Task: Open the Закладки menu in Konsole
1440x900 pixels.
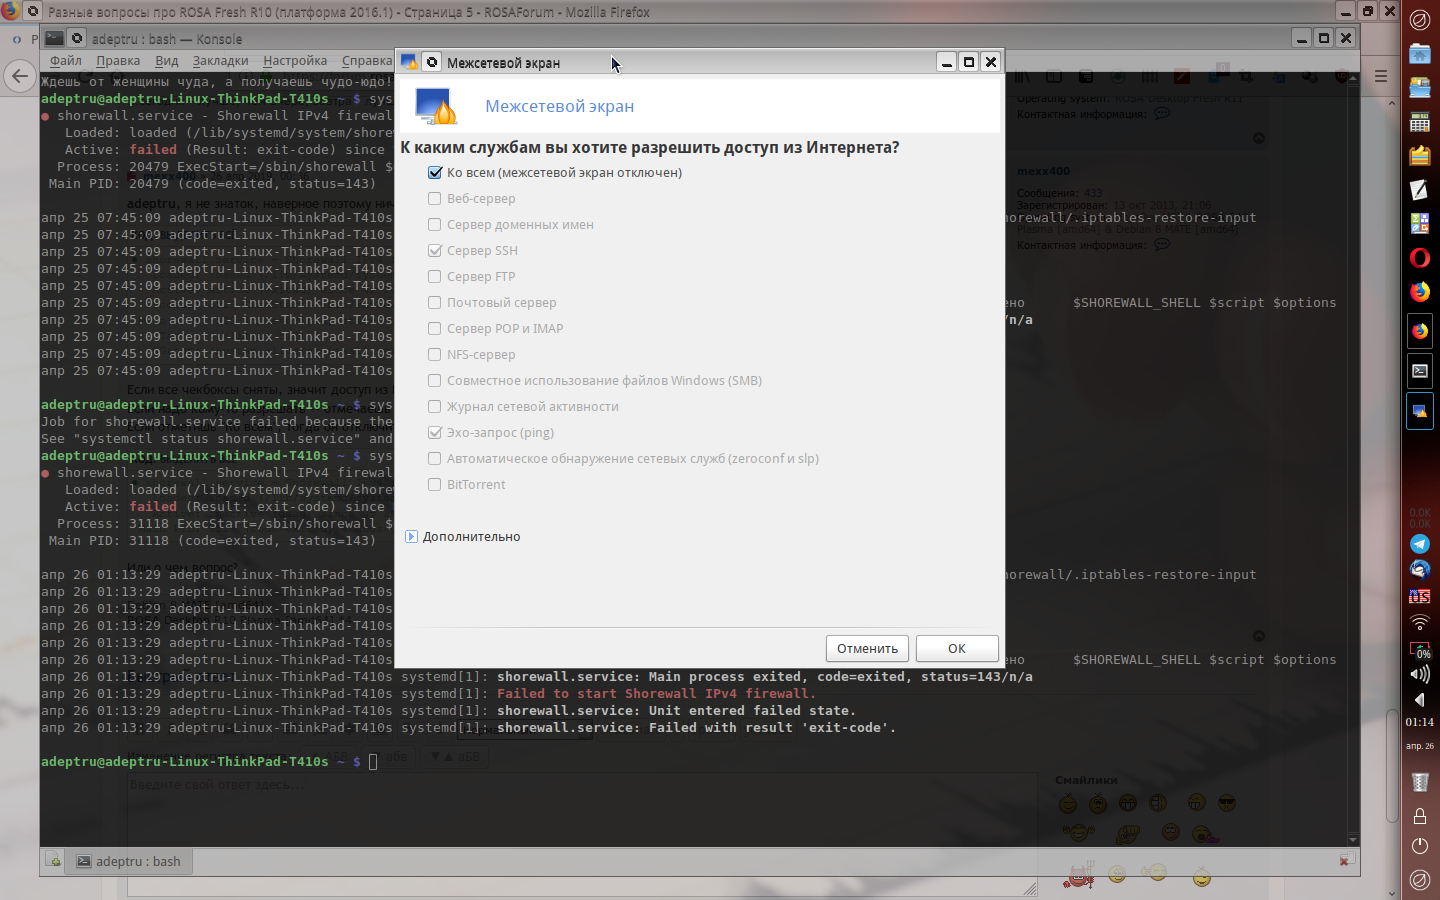Action: (x=220, y=60)
